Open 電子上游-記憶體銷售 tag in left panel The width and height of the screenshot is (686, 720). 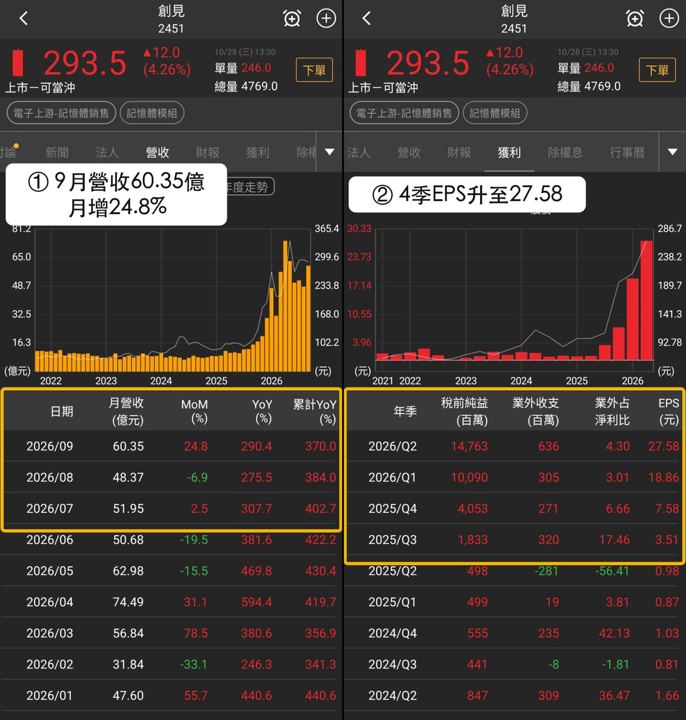(x=61, y=113)
